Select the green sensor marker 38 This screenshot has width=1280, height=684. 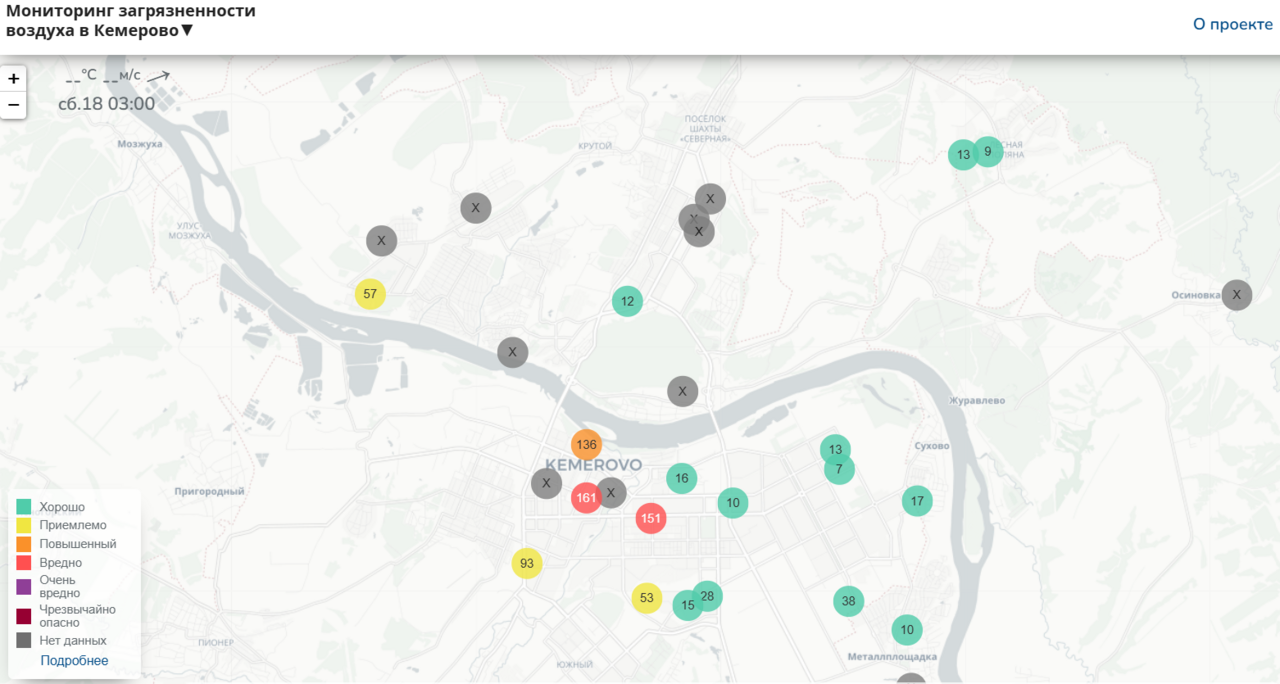(849, 601)
